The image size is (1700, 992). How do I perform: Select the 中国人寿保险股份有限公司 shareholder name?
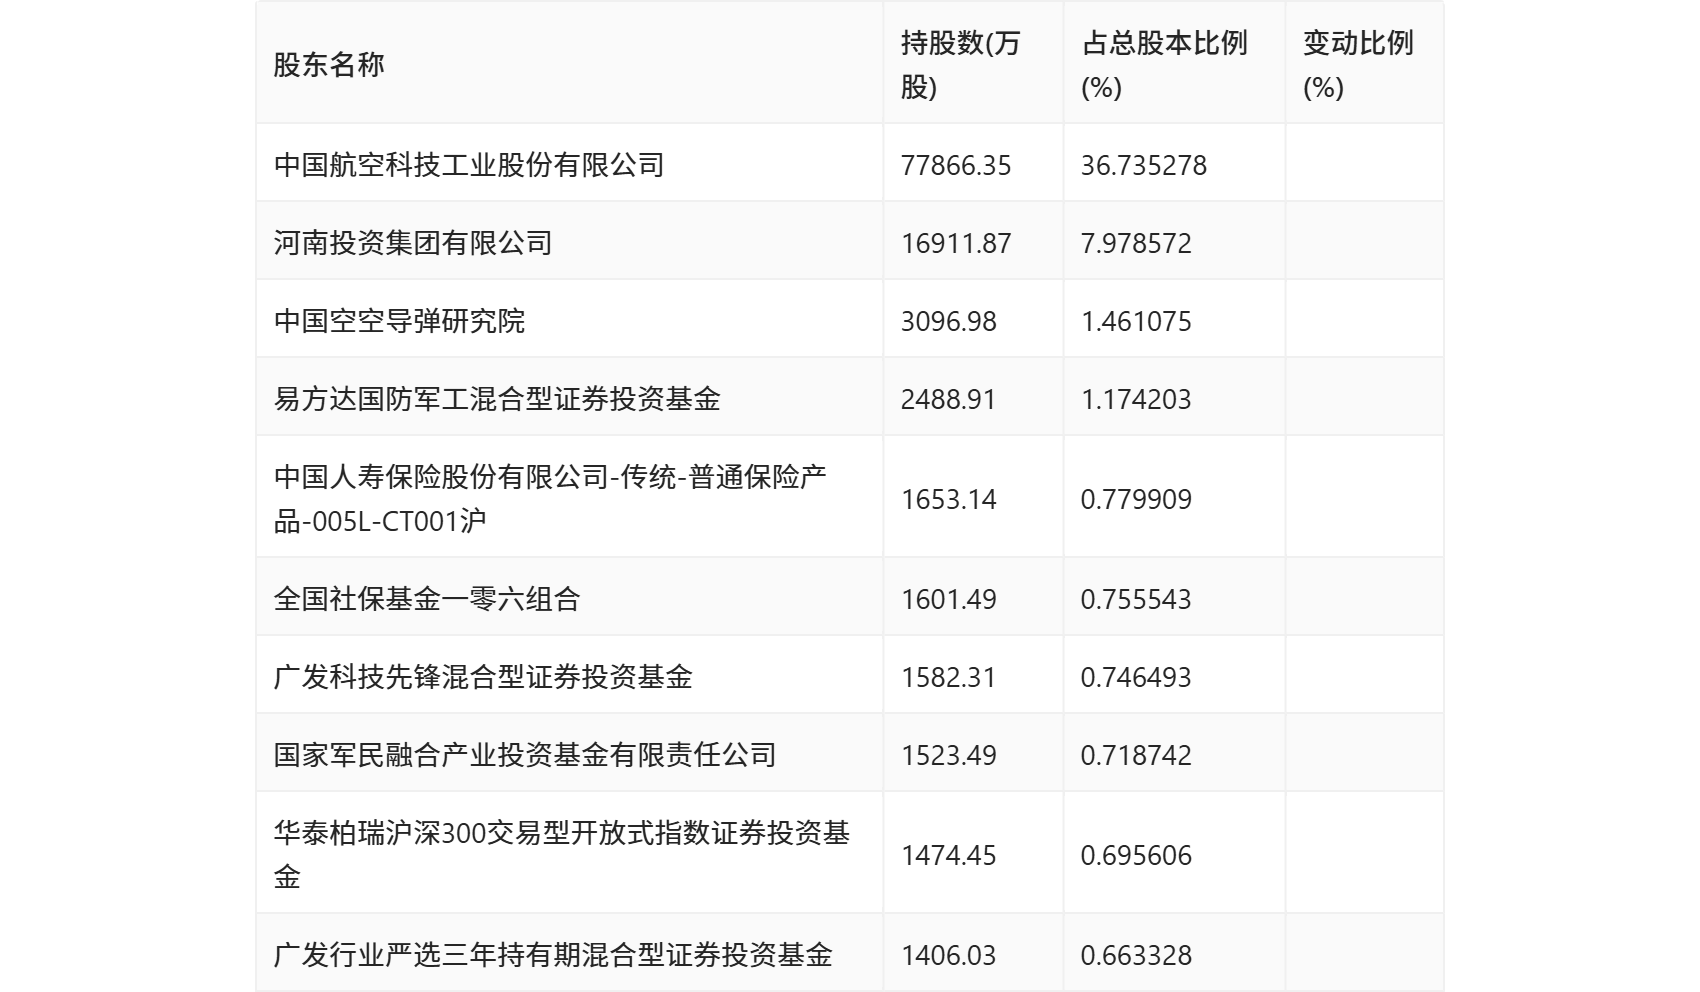(550, 499)
